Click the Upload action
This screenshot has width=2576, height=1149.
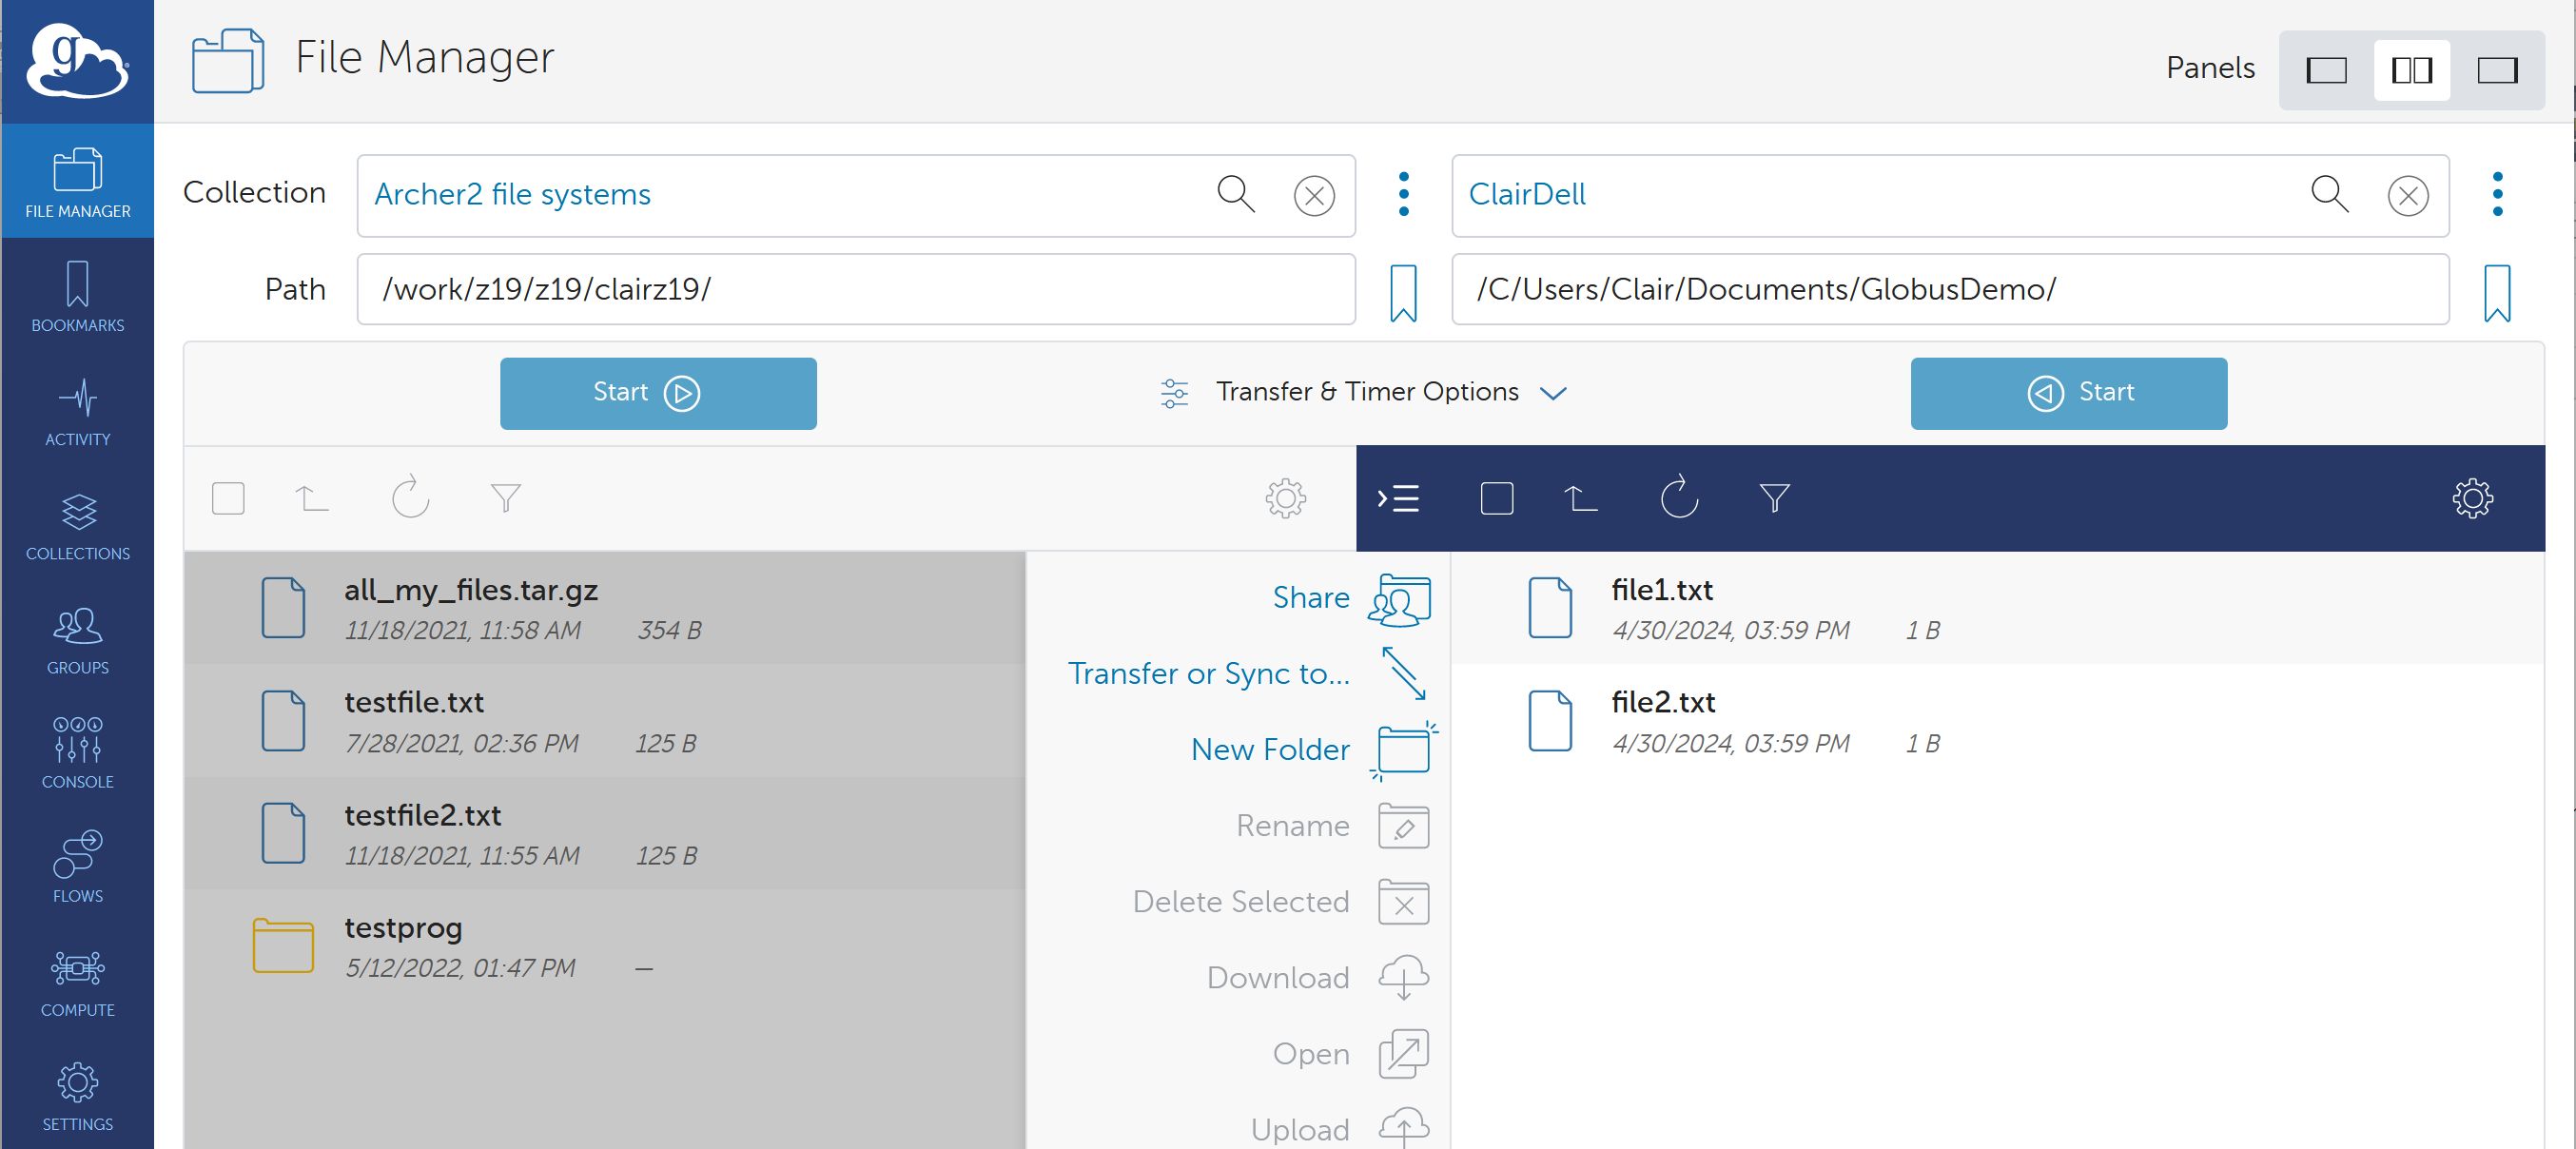(x=1340, y=1129)
